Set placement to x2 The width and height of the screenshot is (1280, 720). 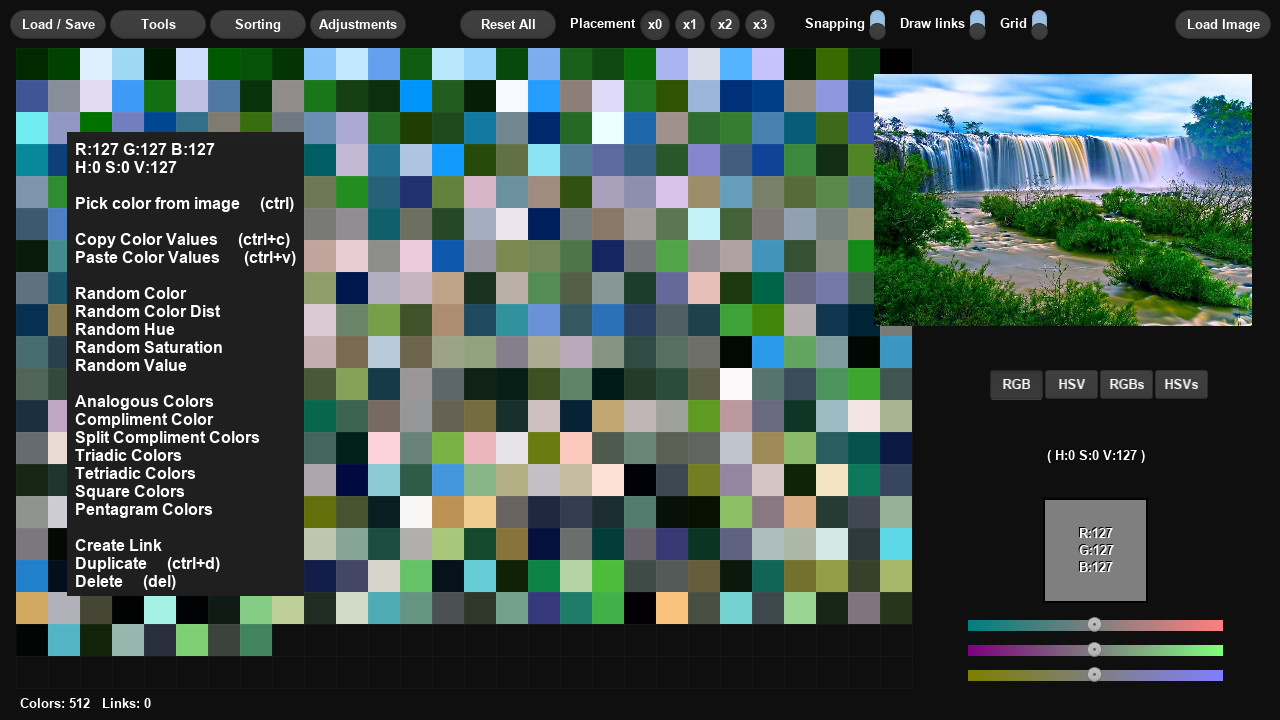[725, 24]
